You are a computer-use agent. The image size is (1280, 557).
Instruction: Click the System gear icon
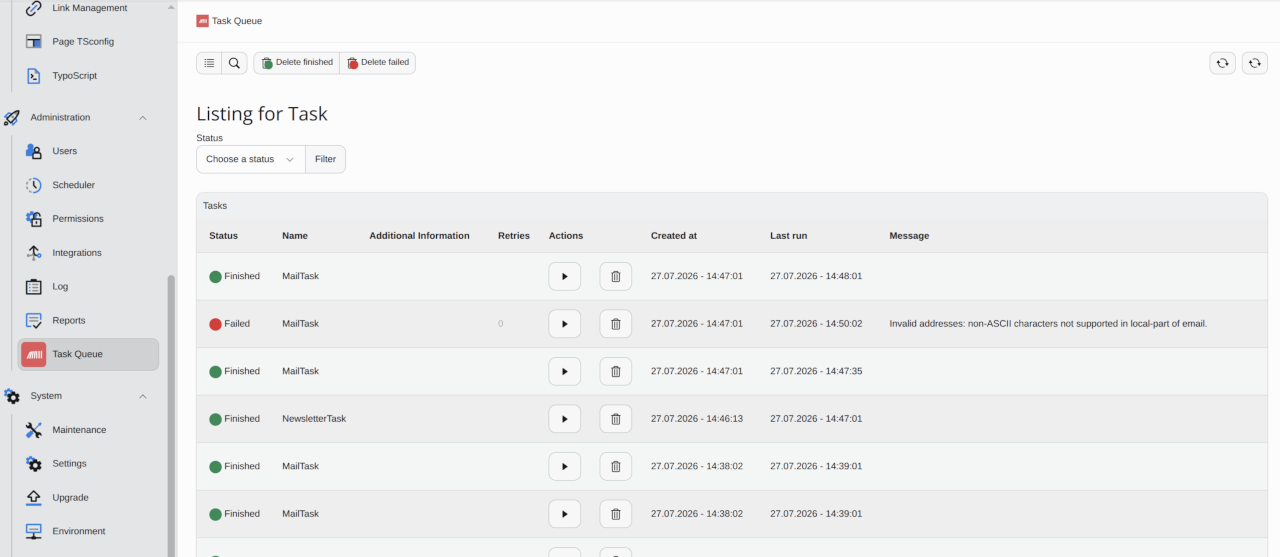point(12,396)
